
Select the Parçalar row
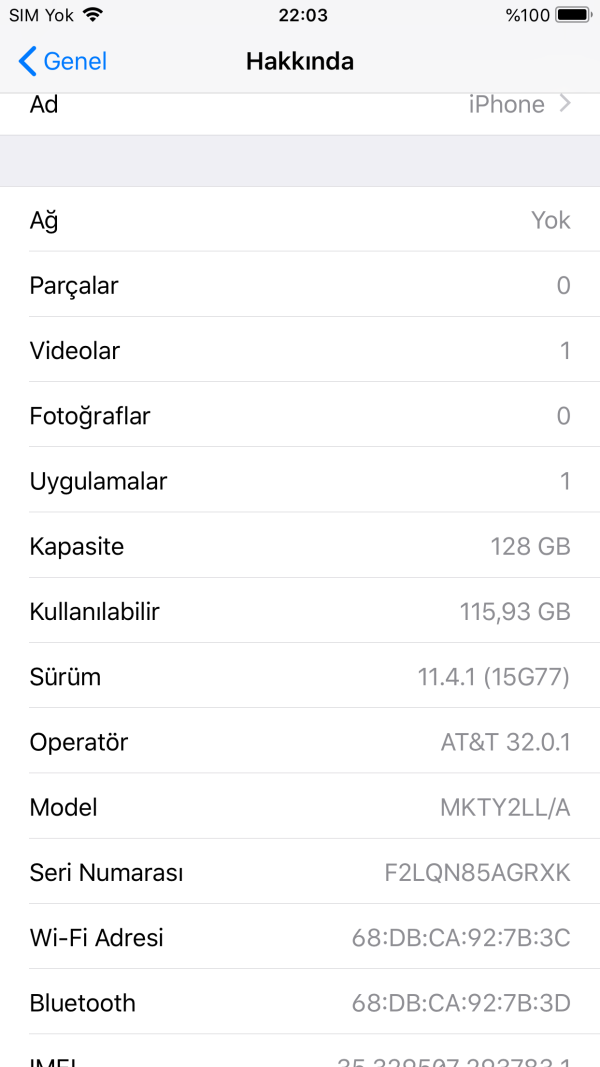pyautogui.click(x=300, y=284)
